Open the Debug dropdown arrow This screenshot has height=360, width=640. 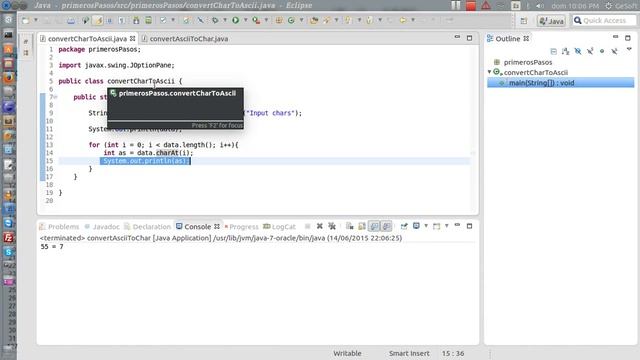(x=224, y=20)
